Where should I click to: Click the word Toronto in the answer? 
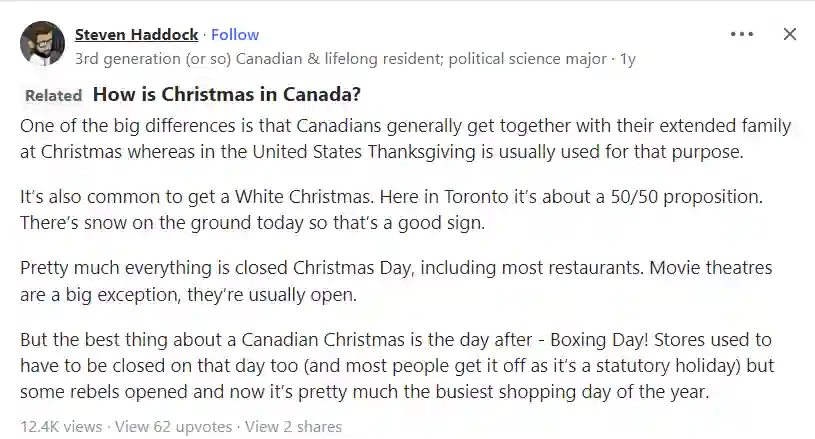point(476,197)
